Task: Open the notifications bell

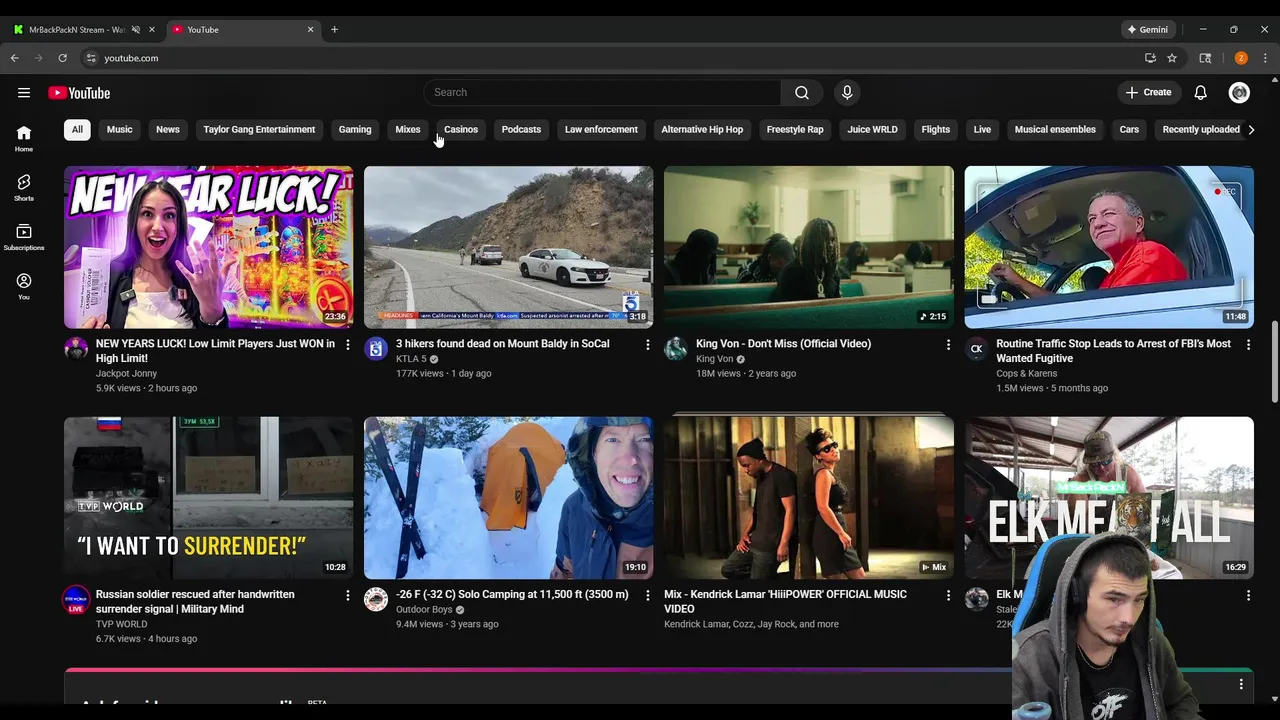Action: [x=1201, y=93]
